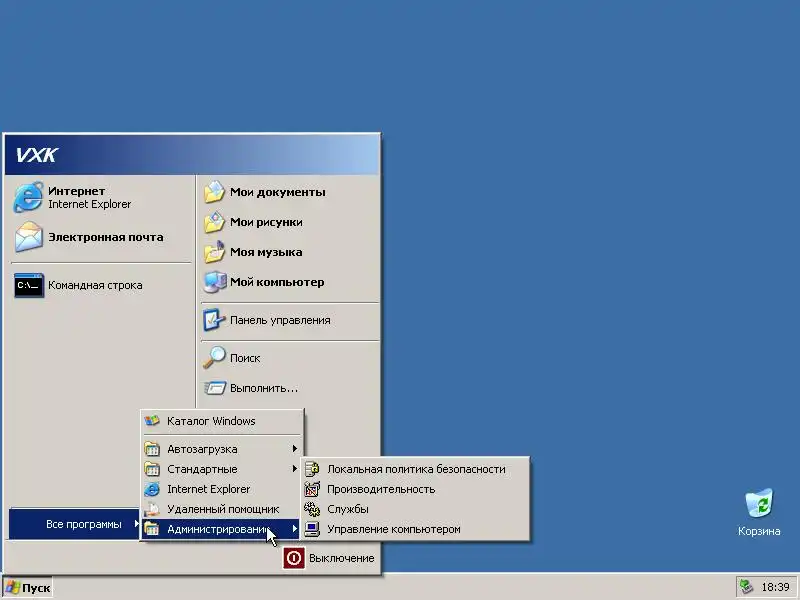The image size is (800, 600).
Task: Choose Службы in Администрирование submenu
Action: 416,509
